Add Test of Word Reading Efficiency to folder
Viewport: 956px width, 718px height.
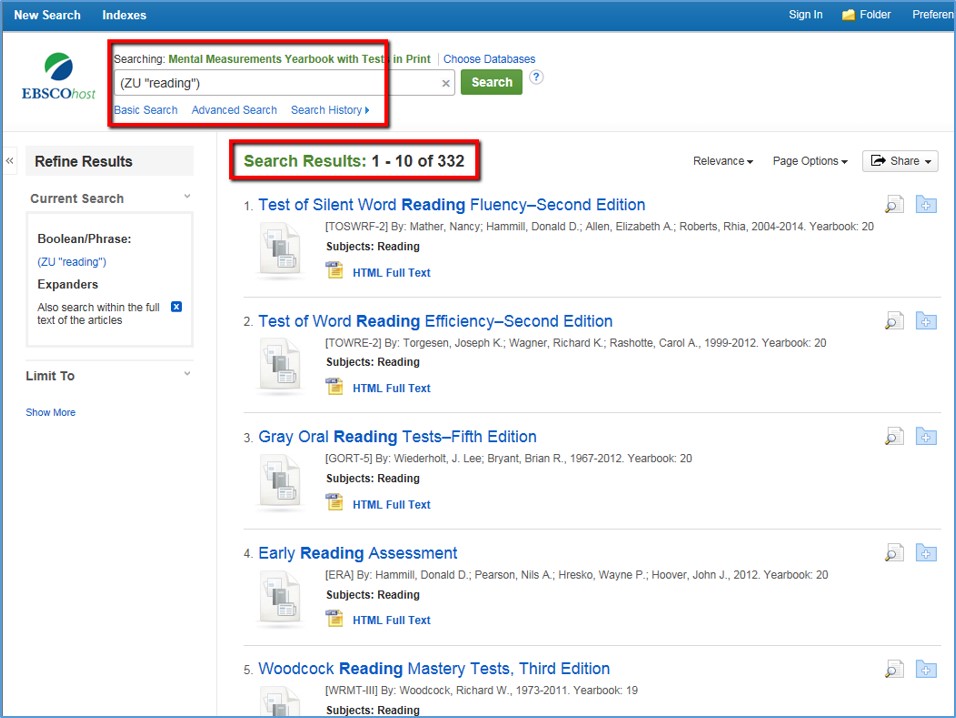click(x=926, y=321)
